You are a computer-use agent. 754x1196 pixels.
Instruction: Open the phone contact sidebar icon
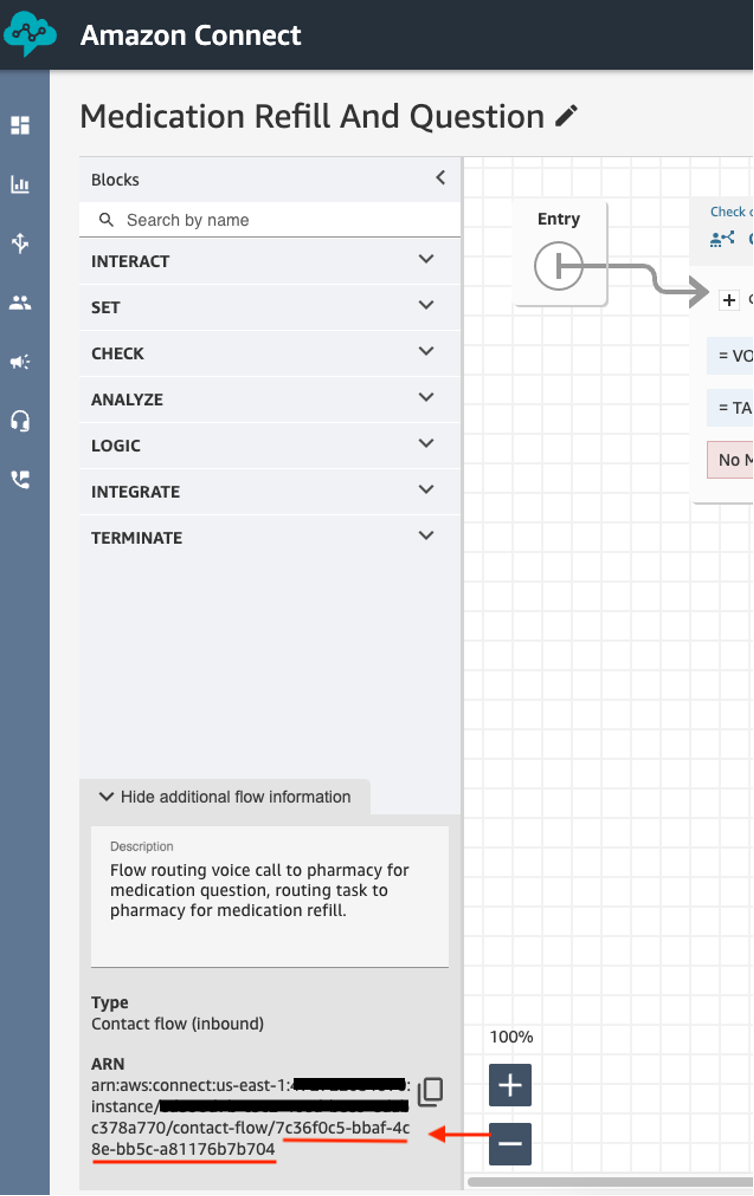(x=21, y=479)
